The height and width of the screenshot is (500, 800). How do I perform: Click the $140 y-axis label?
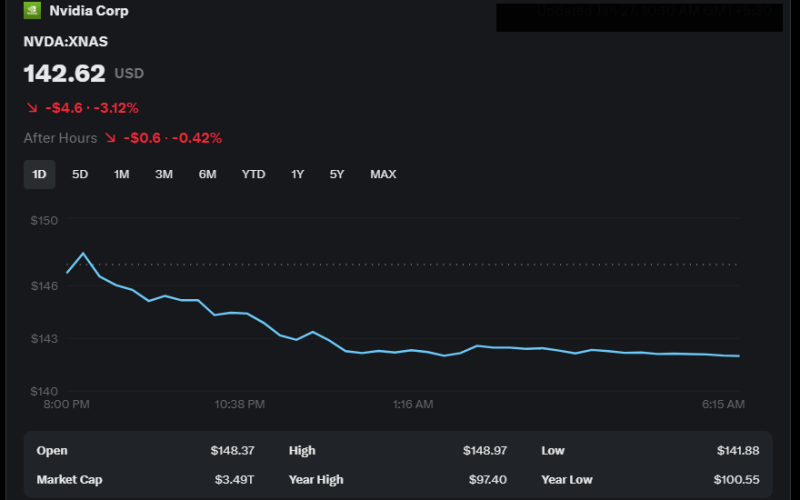coord(44,391)
